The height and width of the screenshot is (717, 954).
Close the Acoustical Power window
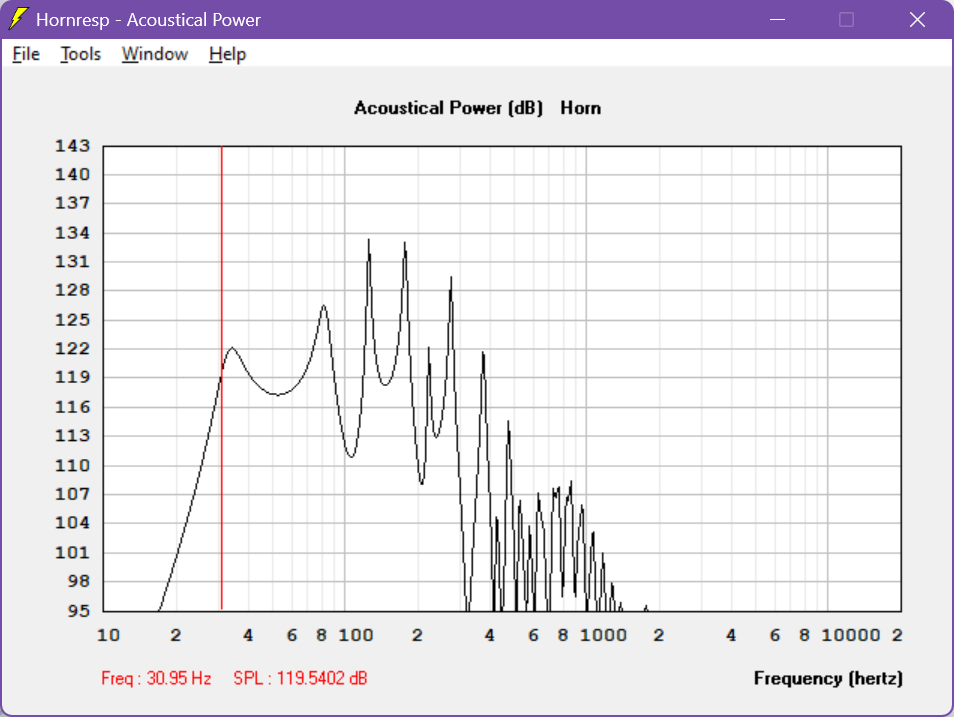coord(917,19)
